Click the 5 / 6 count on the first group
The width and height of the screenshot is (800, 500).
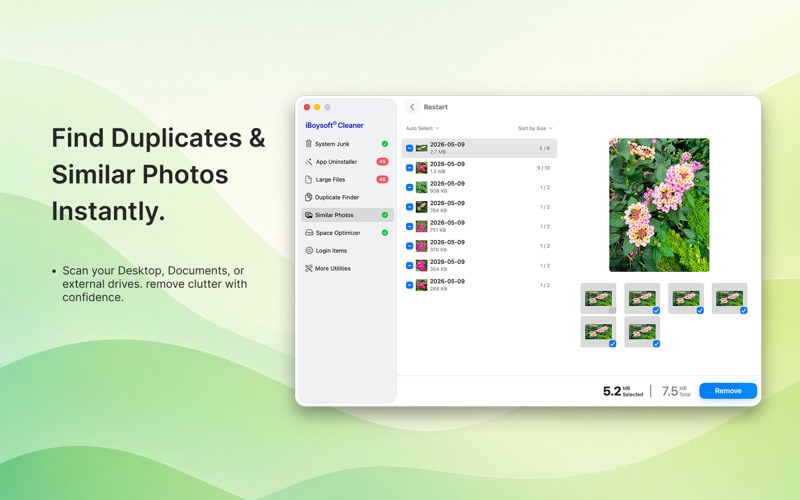pos(544,148)
